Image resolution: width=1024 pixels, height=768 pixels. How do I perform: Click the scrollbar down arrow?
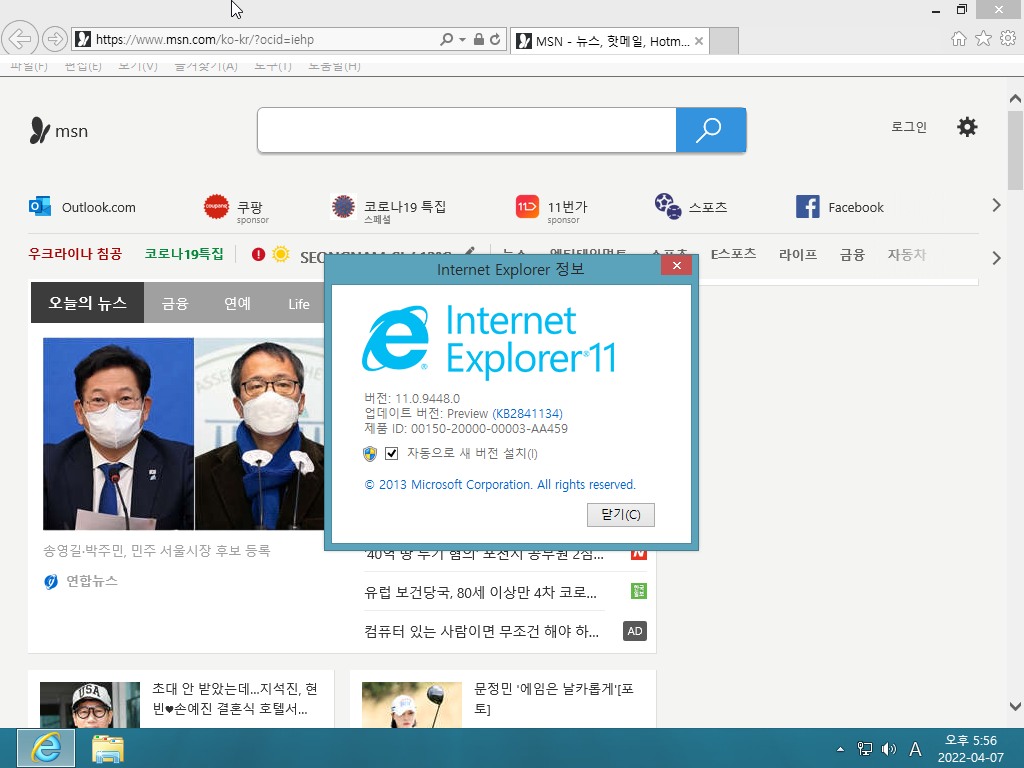pyautogui.click(x=1015, y=706)
